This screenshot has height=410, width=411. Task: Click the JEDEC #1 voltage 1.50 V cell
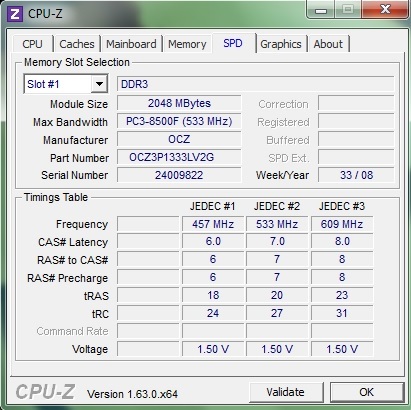coord(213,349)
